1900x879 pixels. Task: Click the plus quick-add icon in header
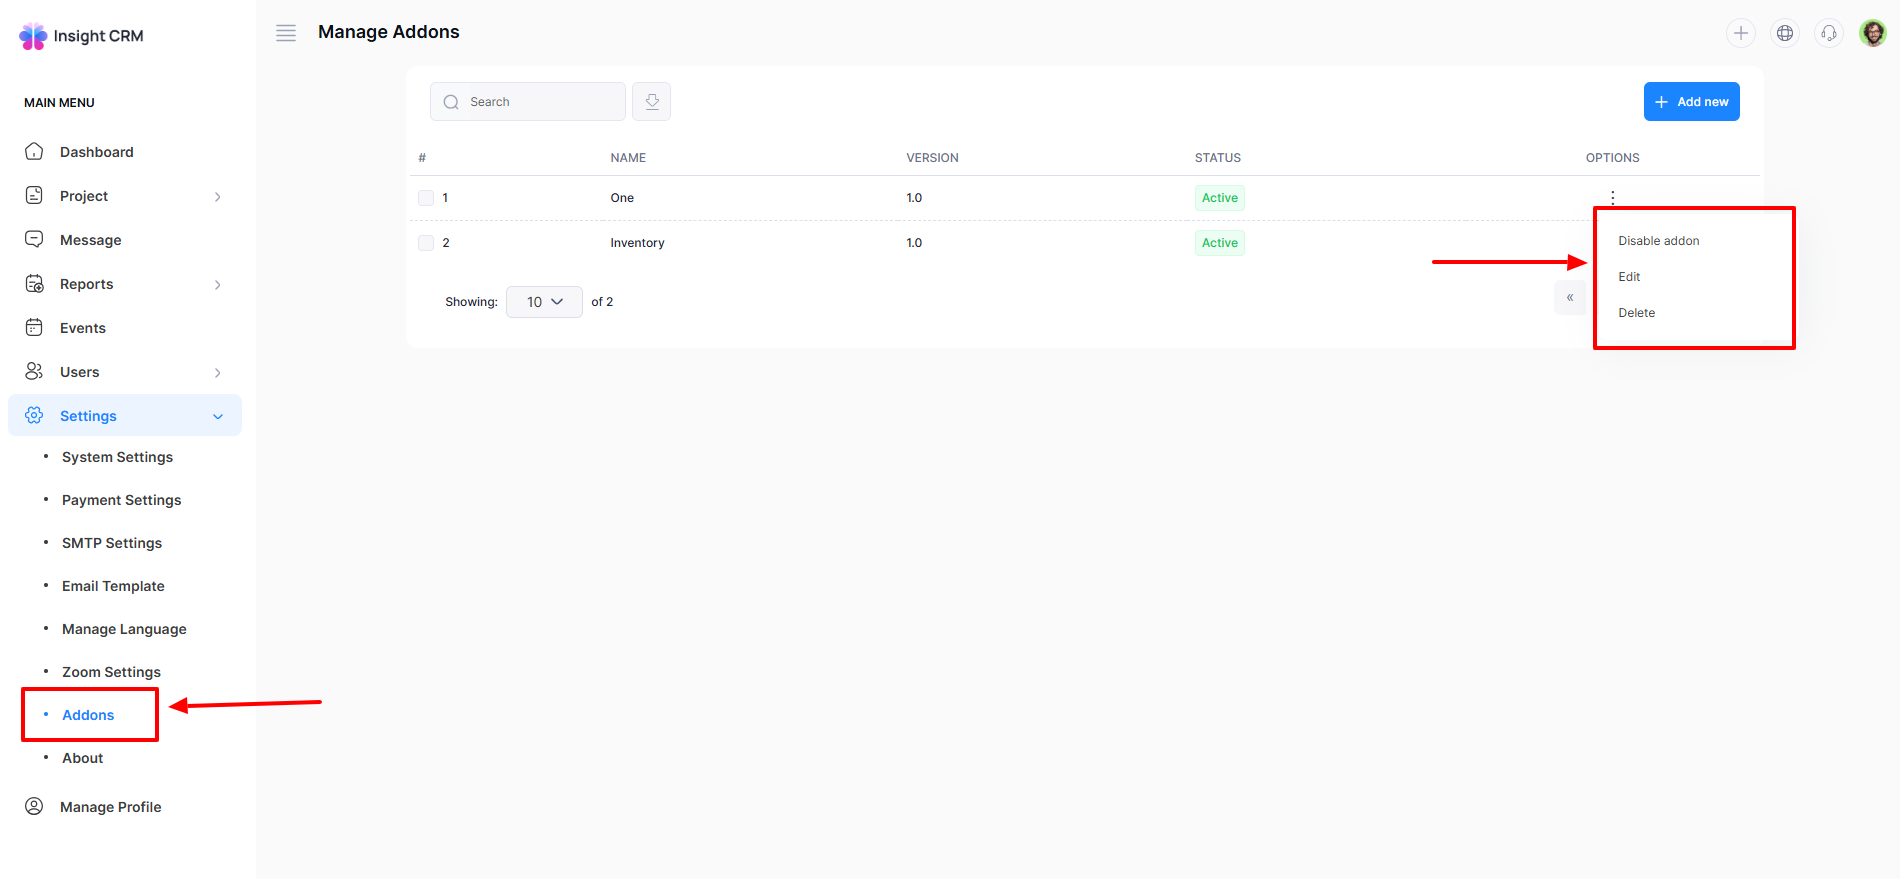1740,33
